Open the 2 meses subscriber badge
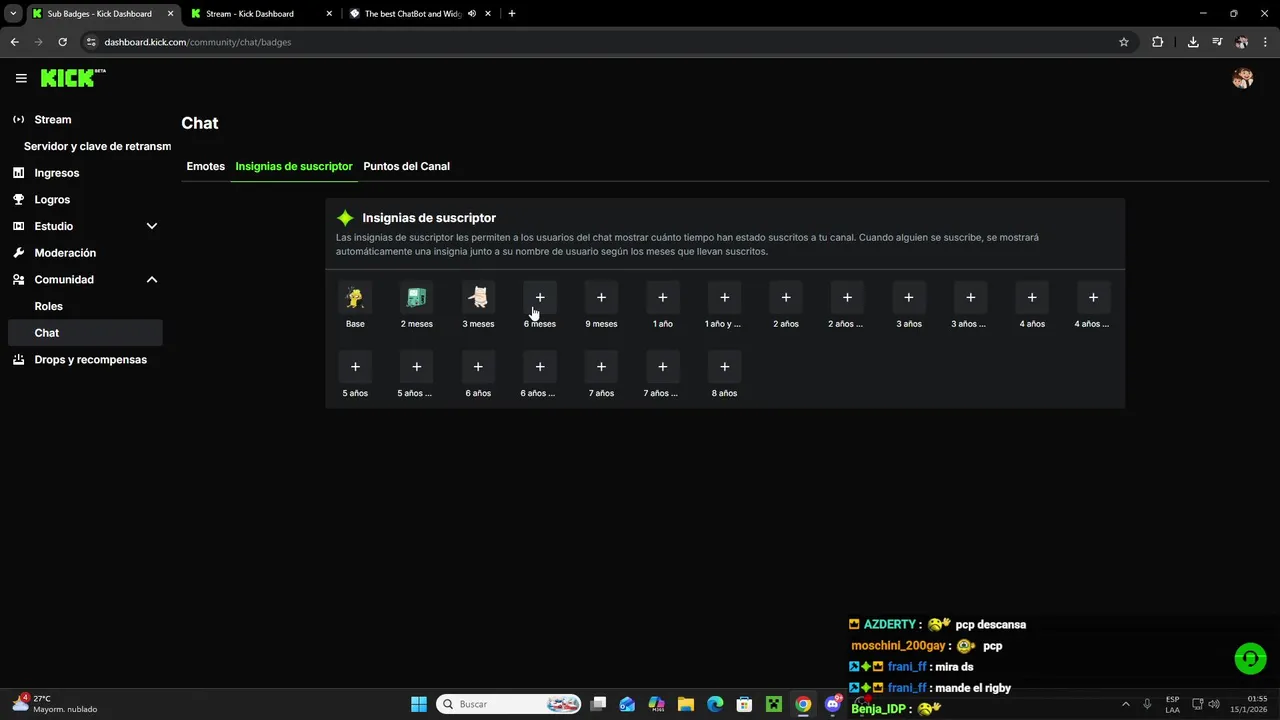The height and width of the screenshot is (720, 1280). 417,297
